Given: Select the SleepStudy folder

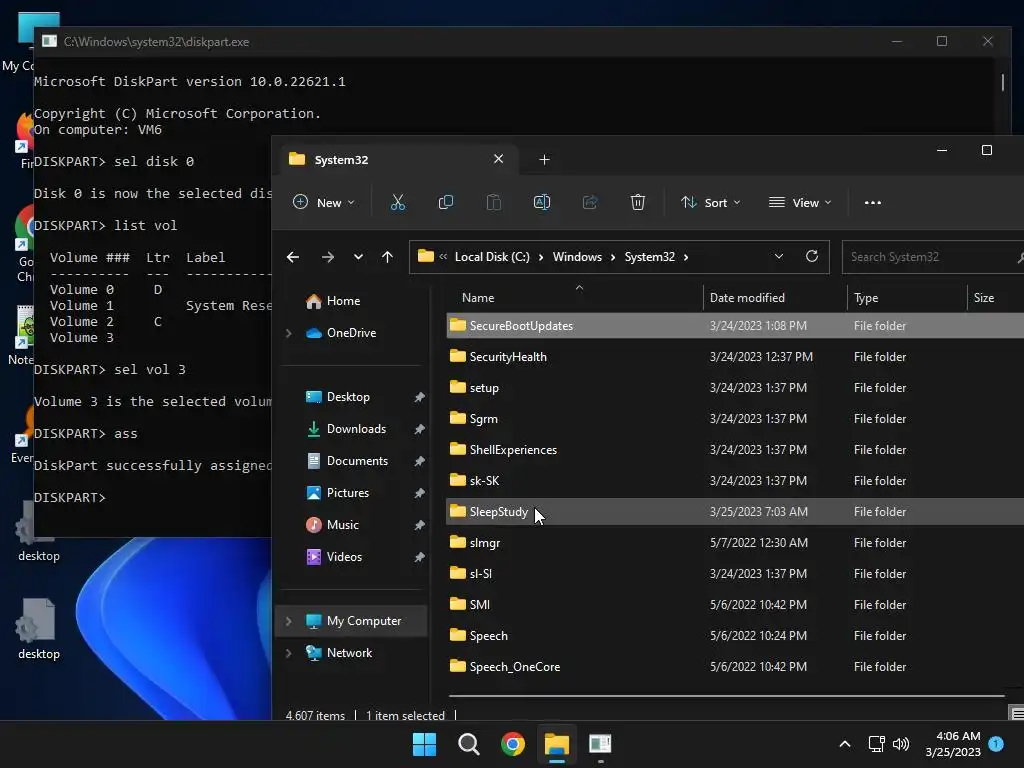Looking at the screenshot, I should [x=735, y=512].
